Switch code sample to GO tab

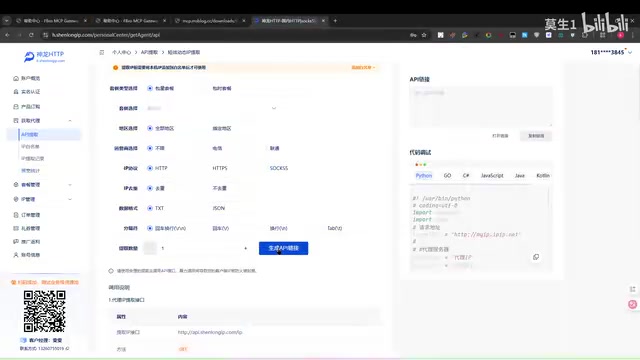[447, 176]
